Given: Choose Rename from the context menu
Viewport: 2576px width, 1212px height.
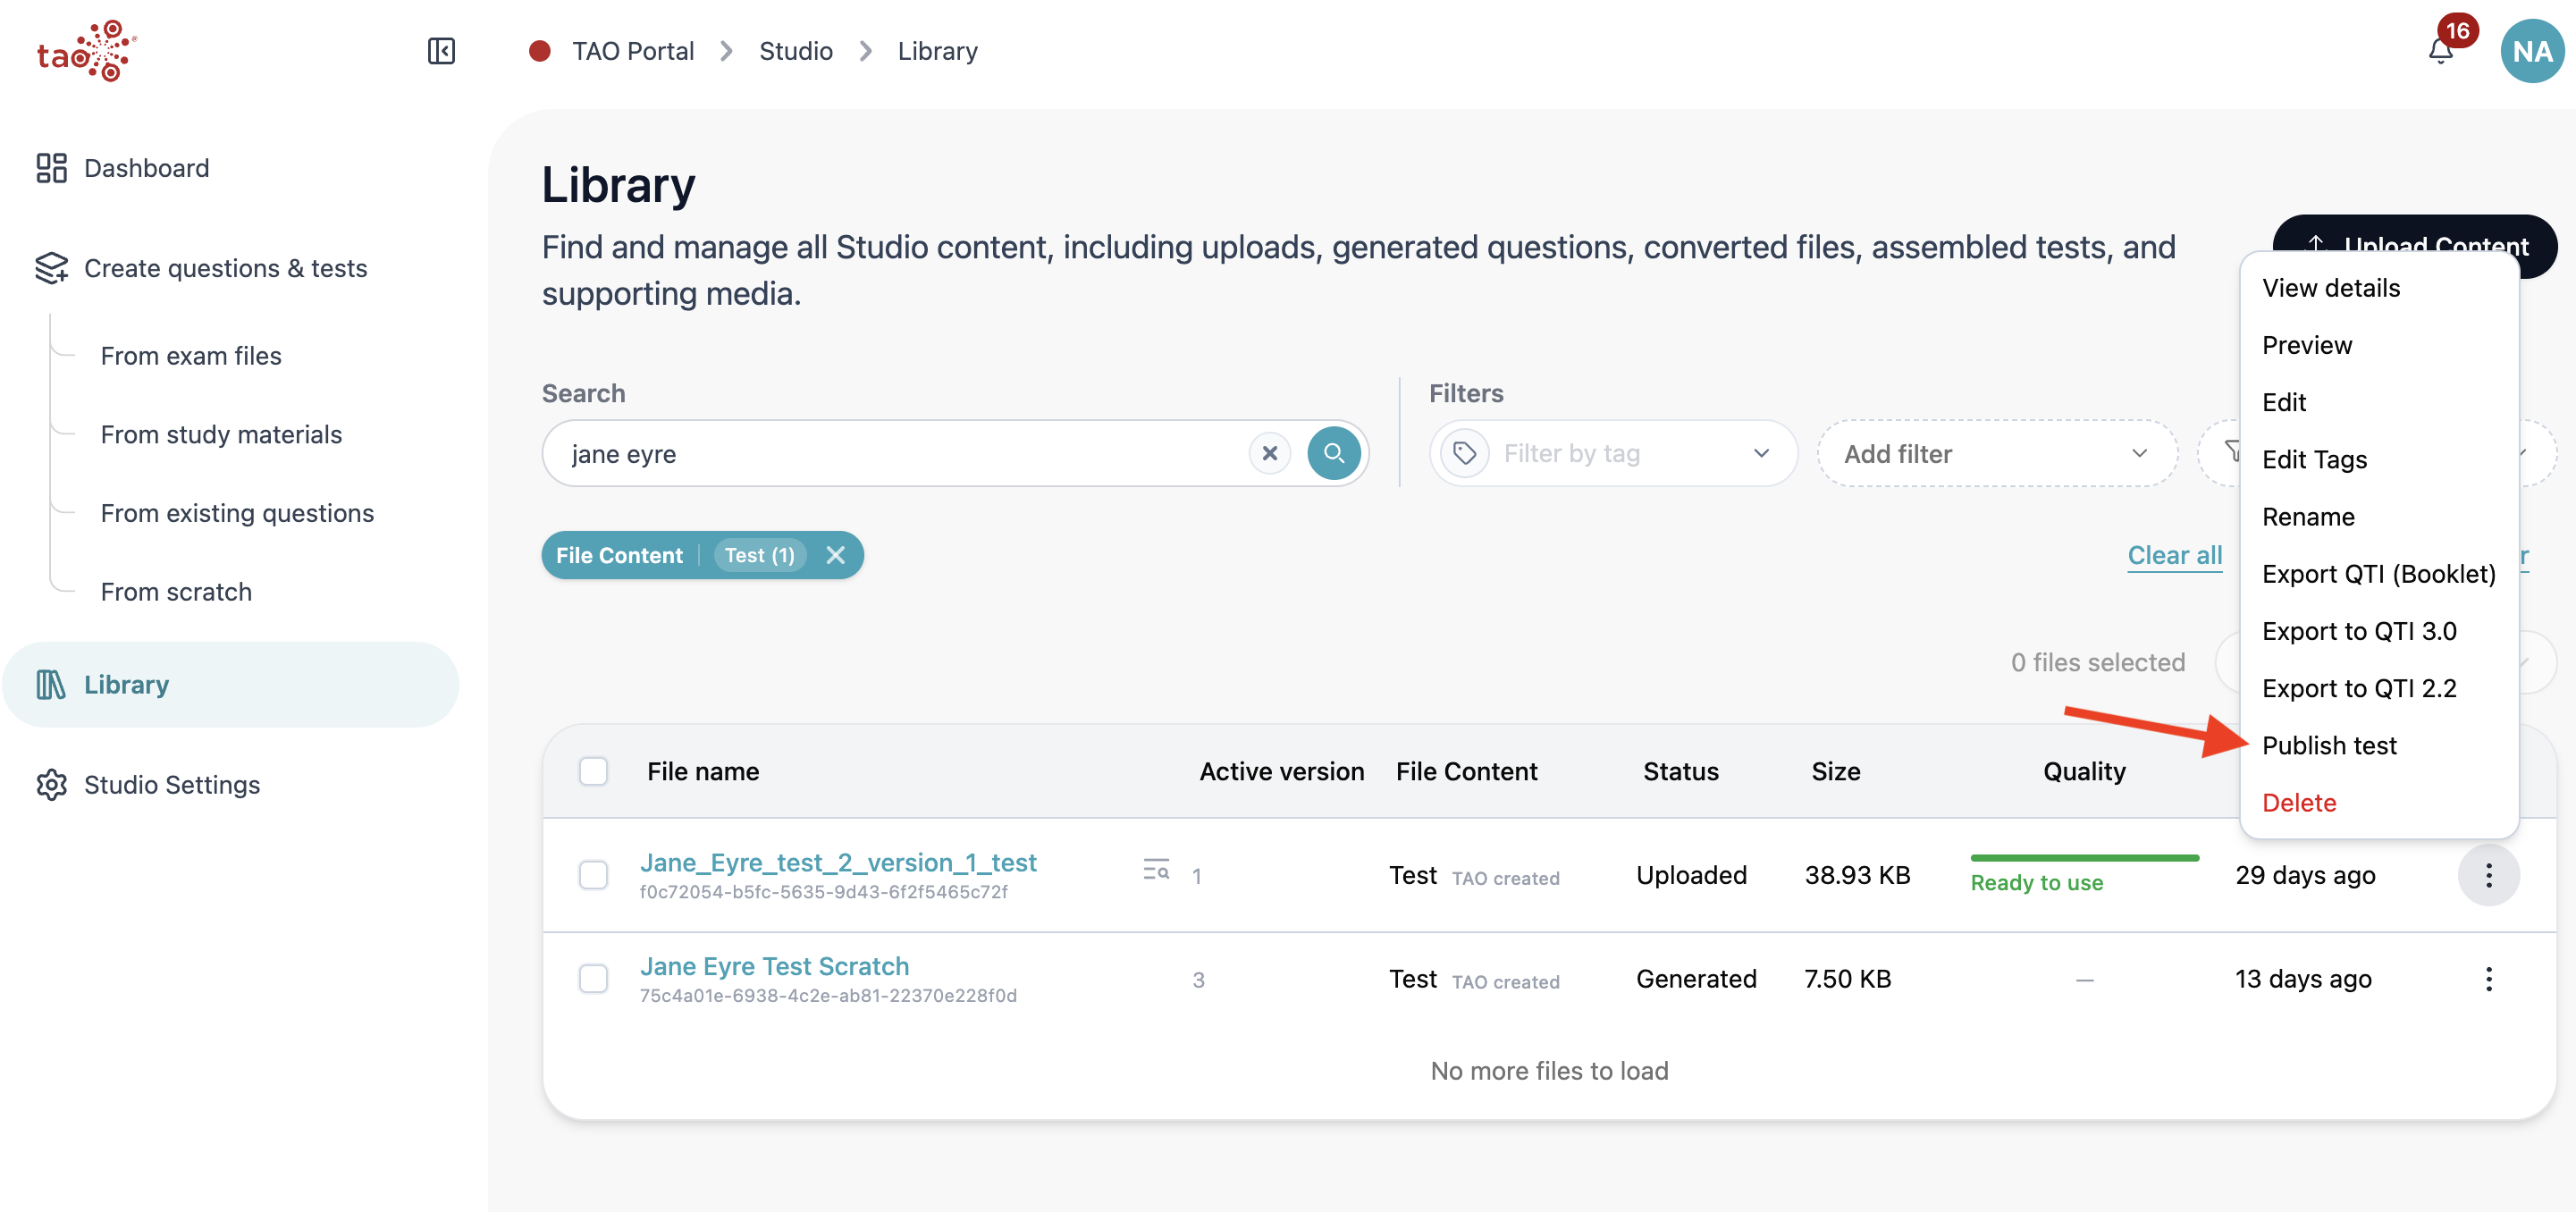Looking at the screenshot, I should tap(2307, 517).
